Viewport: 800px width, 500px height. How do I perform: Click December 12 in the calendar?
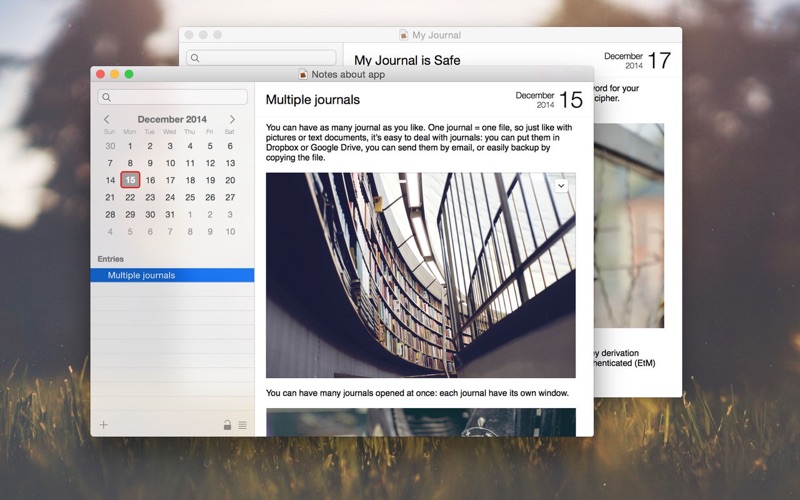coord(210,163)
